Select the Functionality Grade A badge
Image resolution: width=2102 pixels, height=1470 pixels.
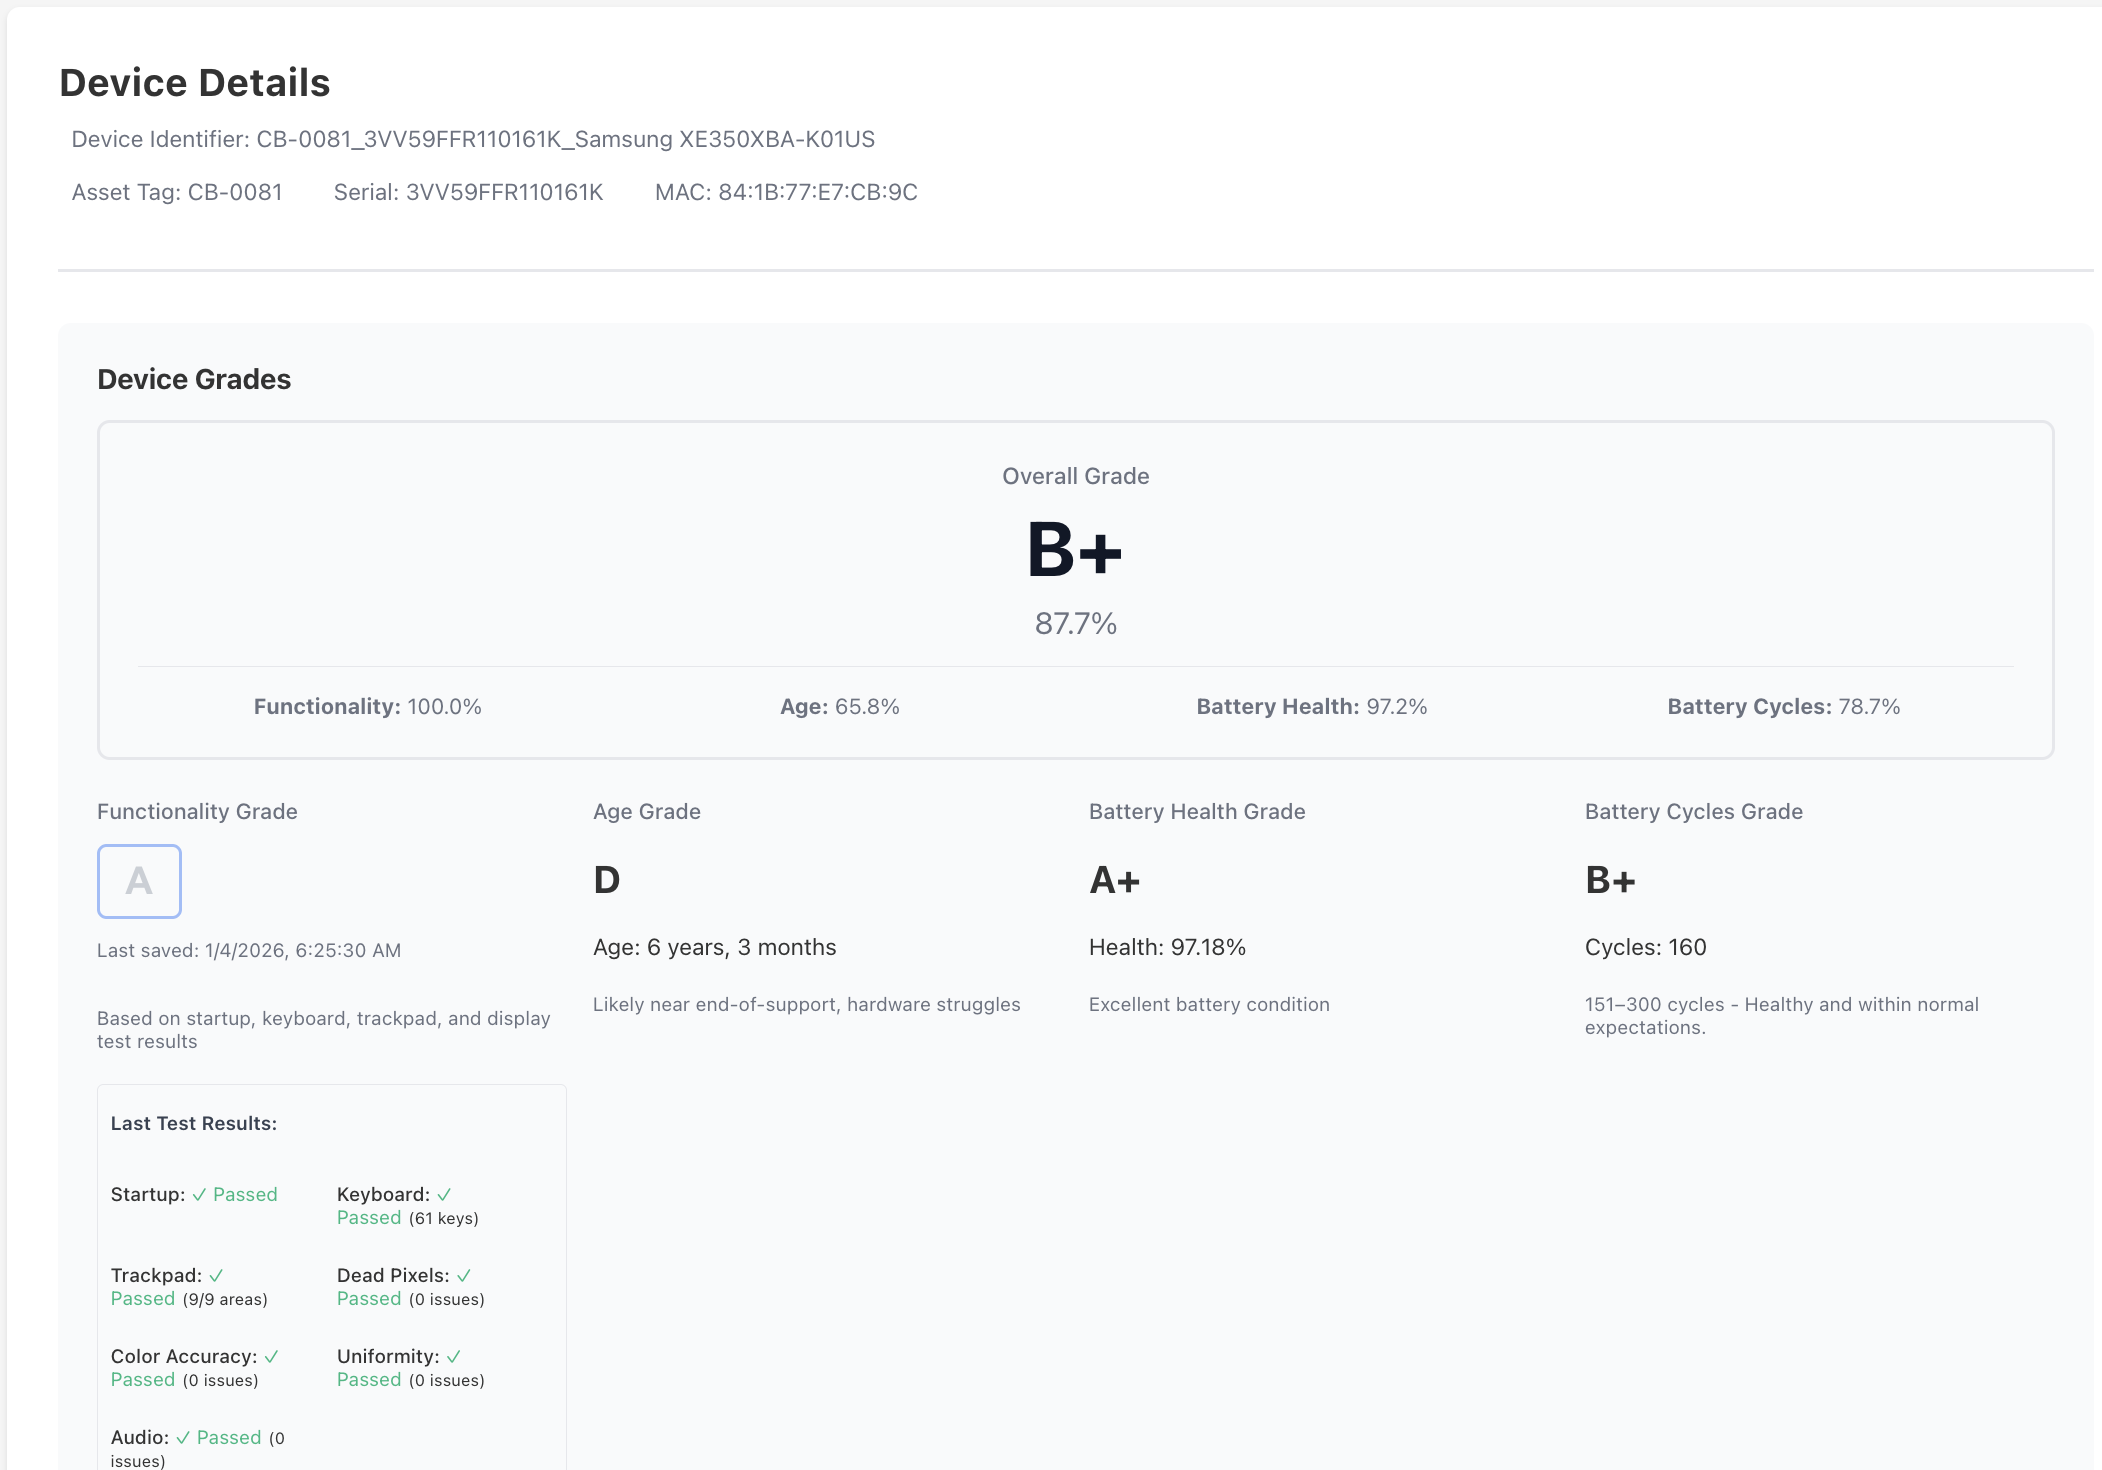coord(139,881)
